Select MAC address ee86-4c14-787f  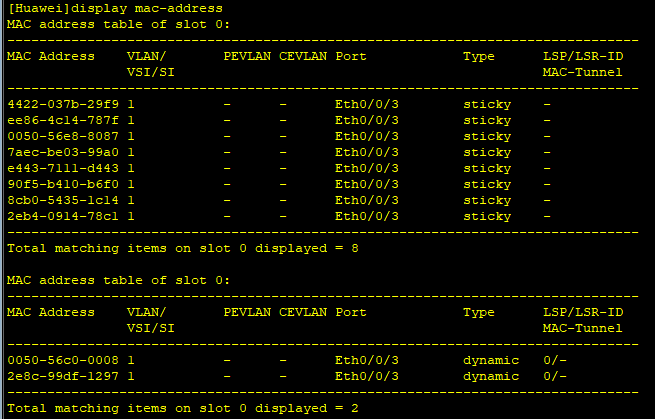(63, 120)
